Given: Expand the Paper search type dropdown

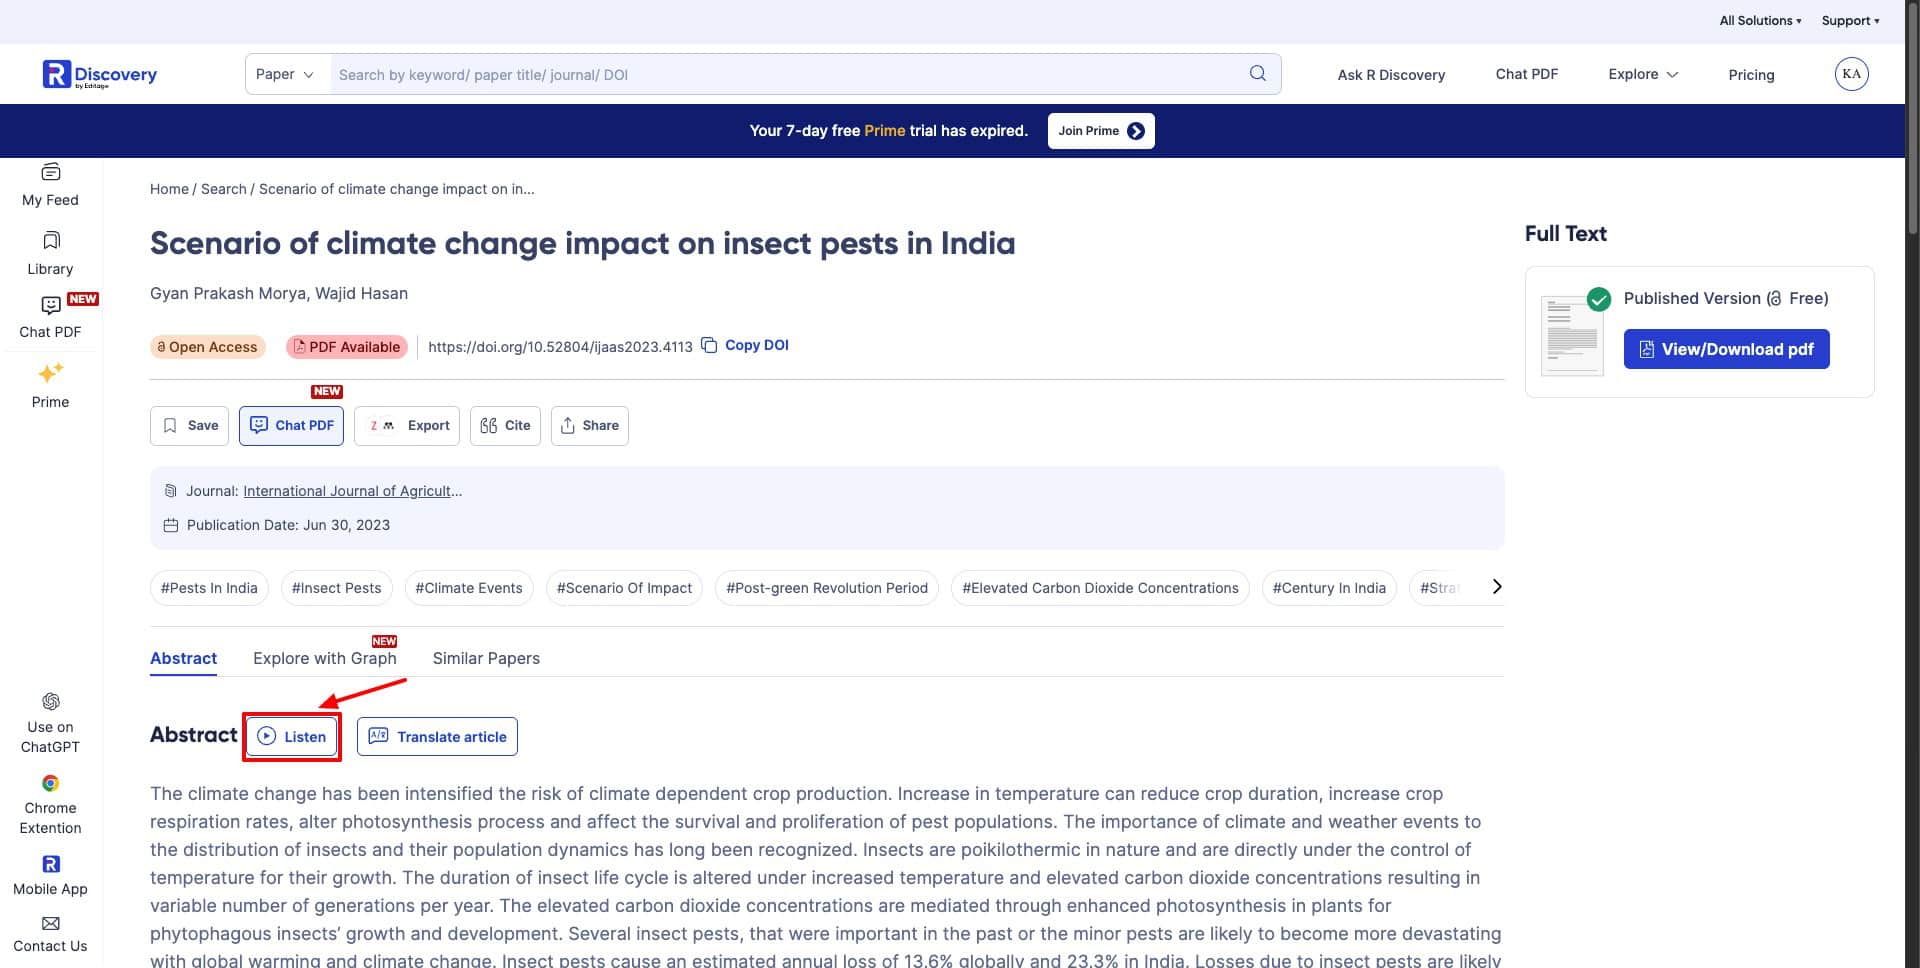Looking at the screenshot, I should coord(285,74).
